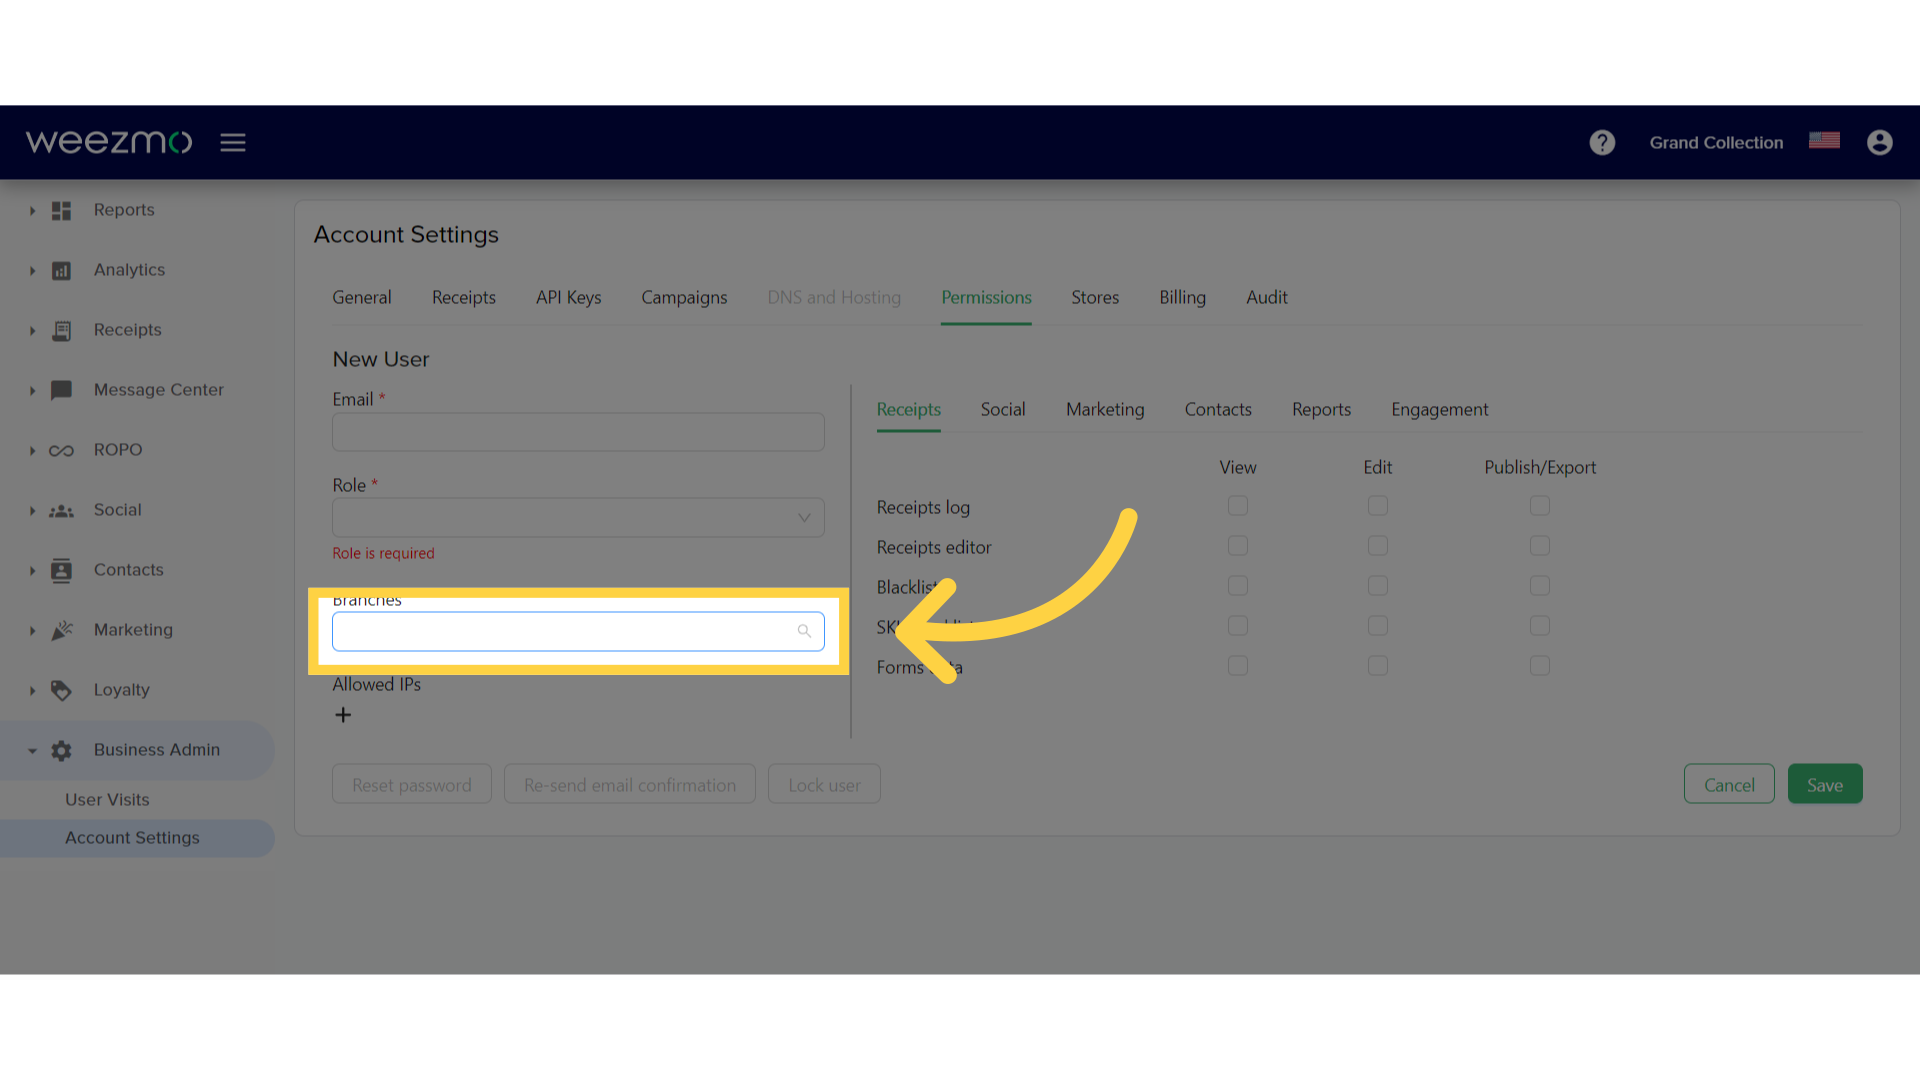This screenshot has height=1080, width=1920.
Task: Toggle the hamburger menu icon
Action: pos(233,143)
